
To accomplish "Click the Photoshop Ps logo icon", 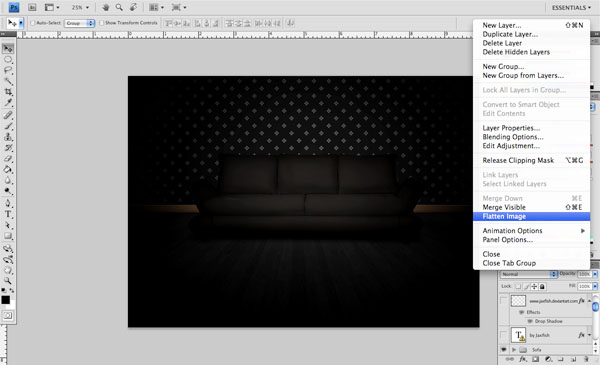I will (14, 7).
